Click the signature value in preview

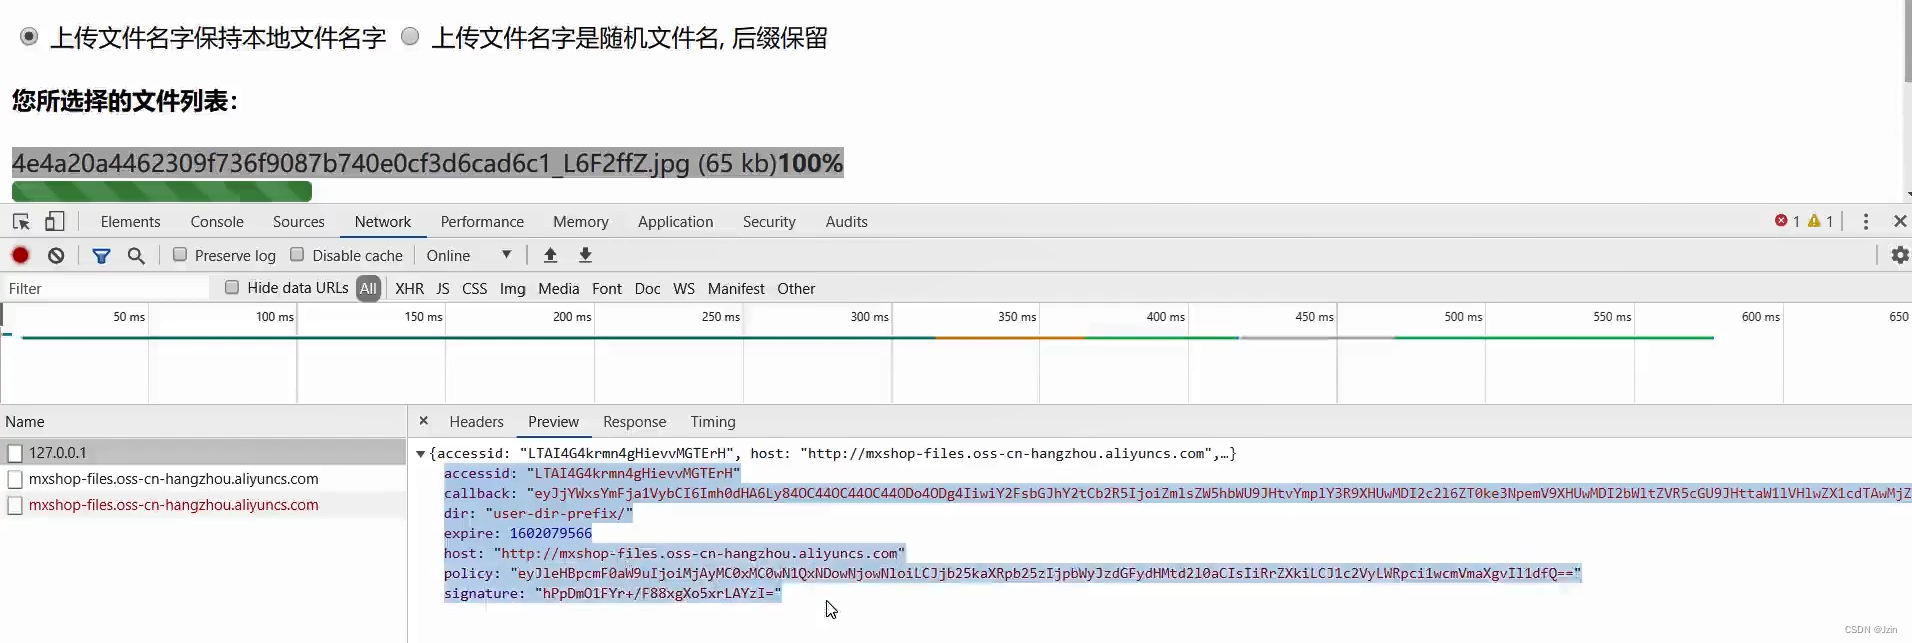pyautogui.click(x=658, y=594)
